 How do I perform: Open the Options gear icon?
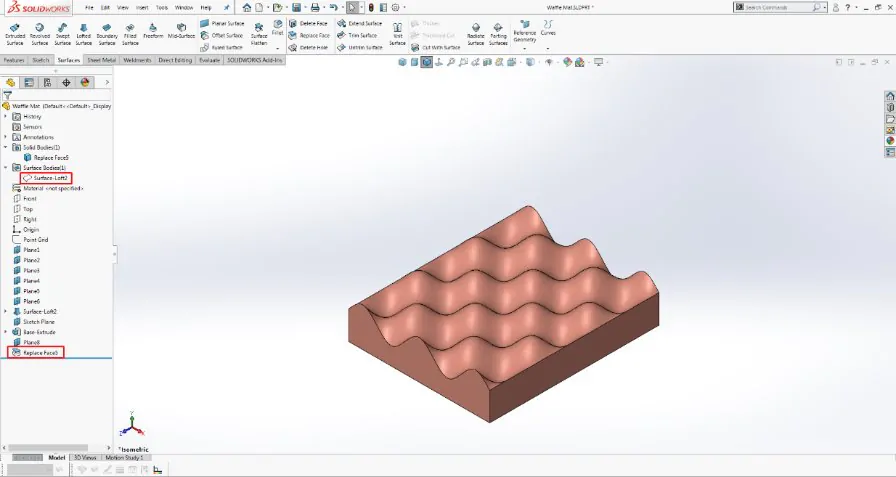[x=395, y=7]
